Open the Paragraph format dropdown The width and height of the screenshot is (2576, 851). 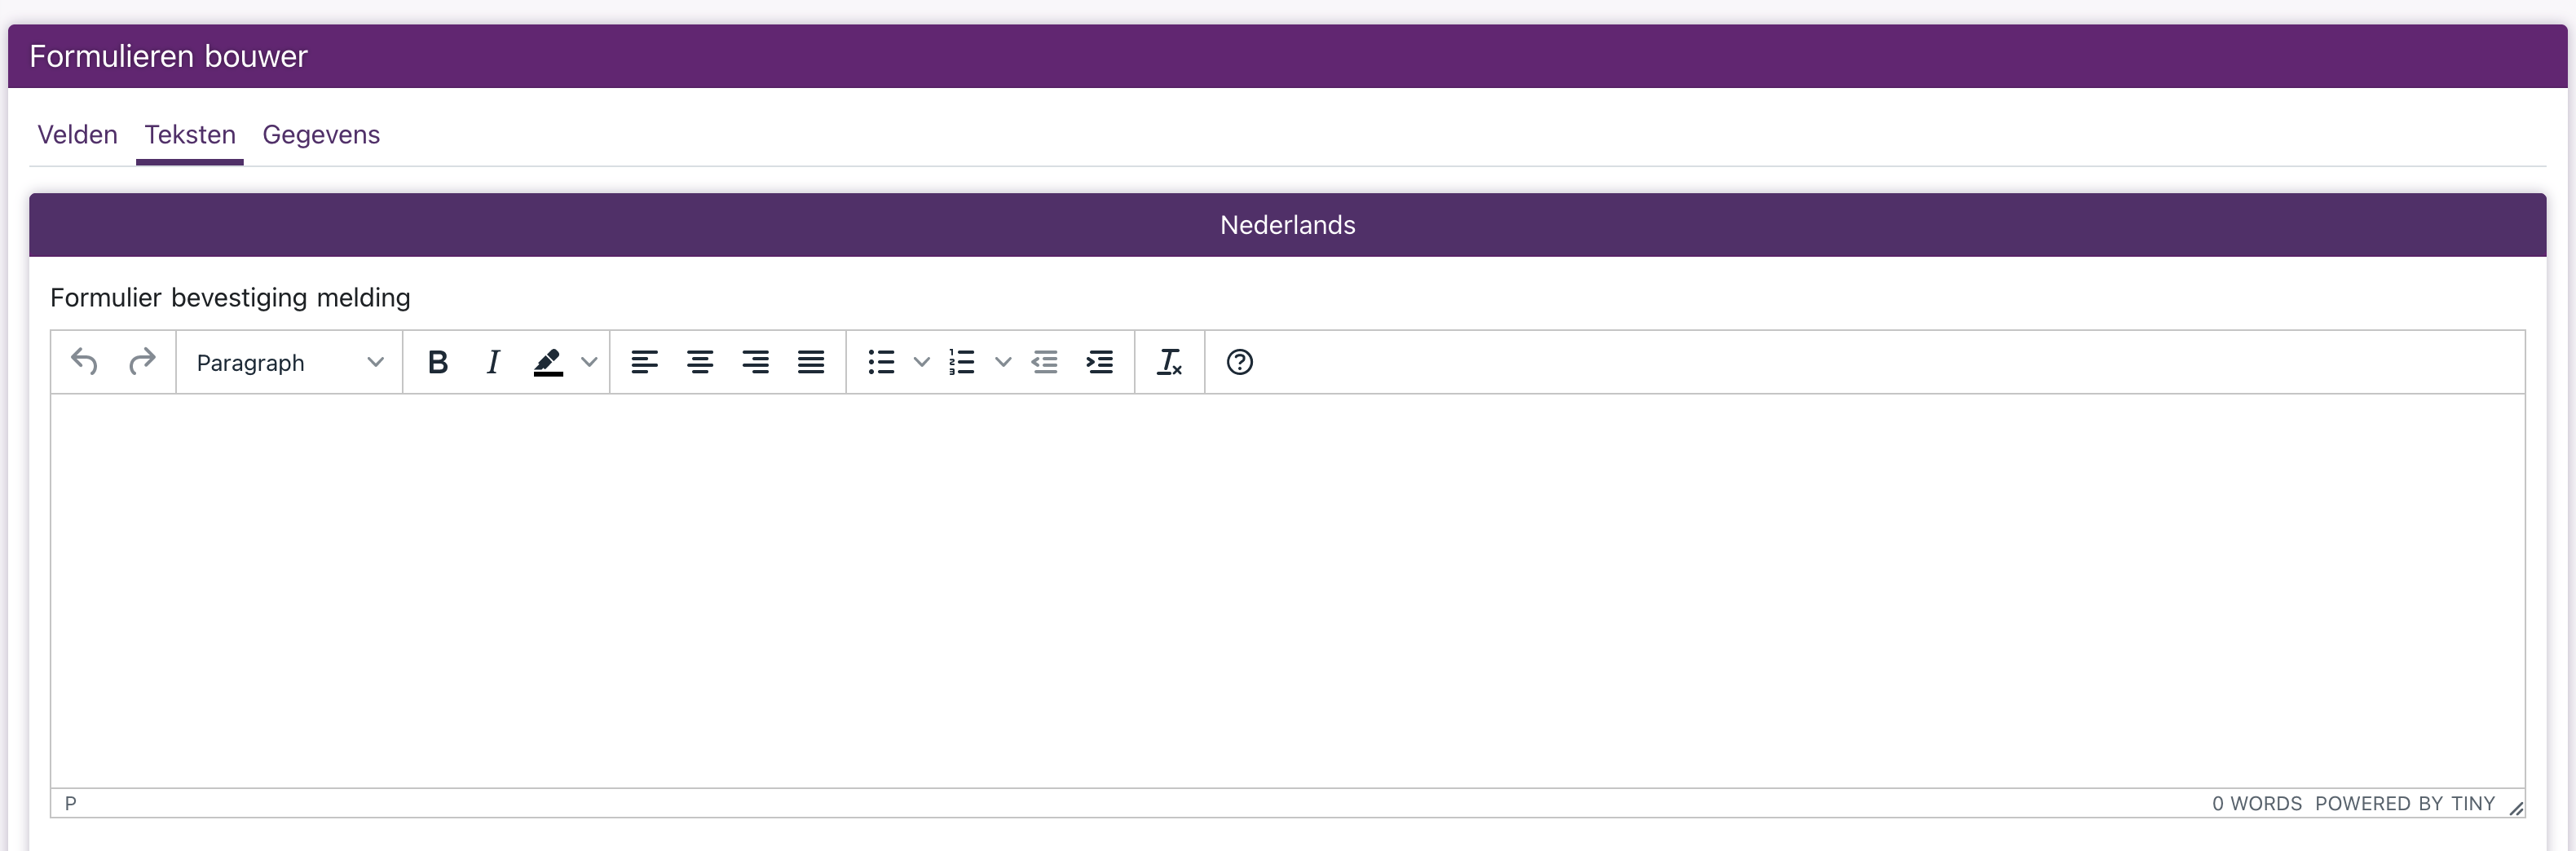pyautogui.click(x=290, y=362)
